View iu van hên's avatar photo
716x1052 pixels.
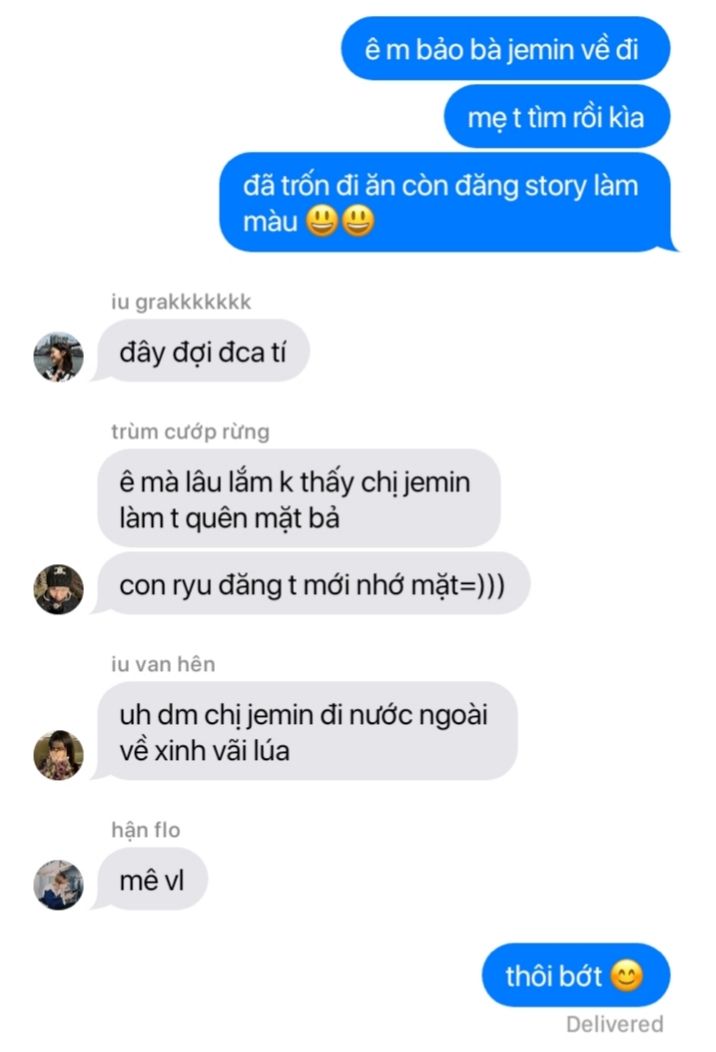(58, 755)
